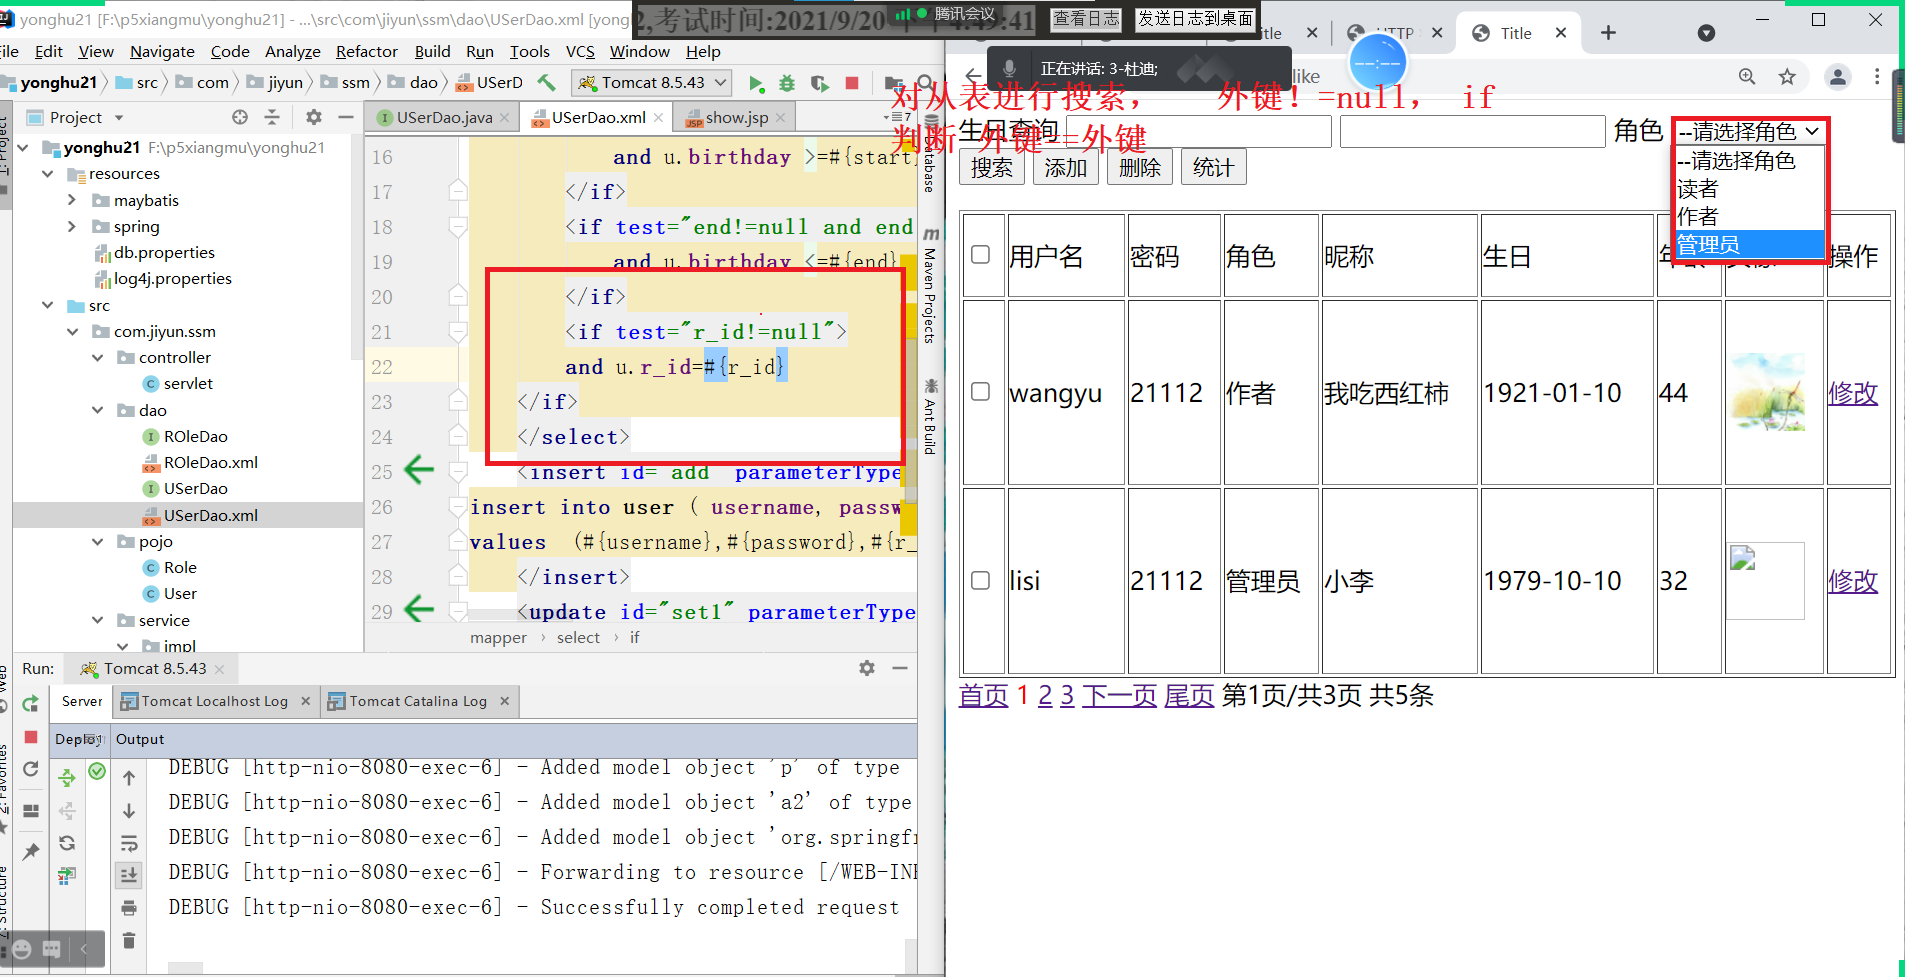Select ROleDao.xml in the project tree

(210, 462)
